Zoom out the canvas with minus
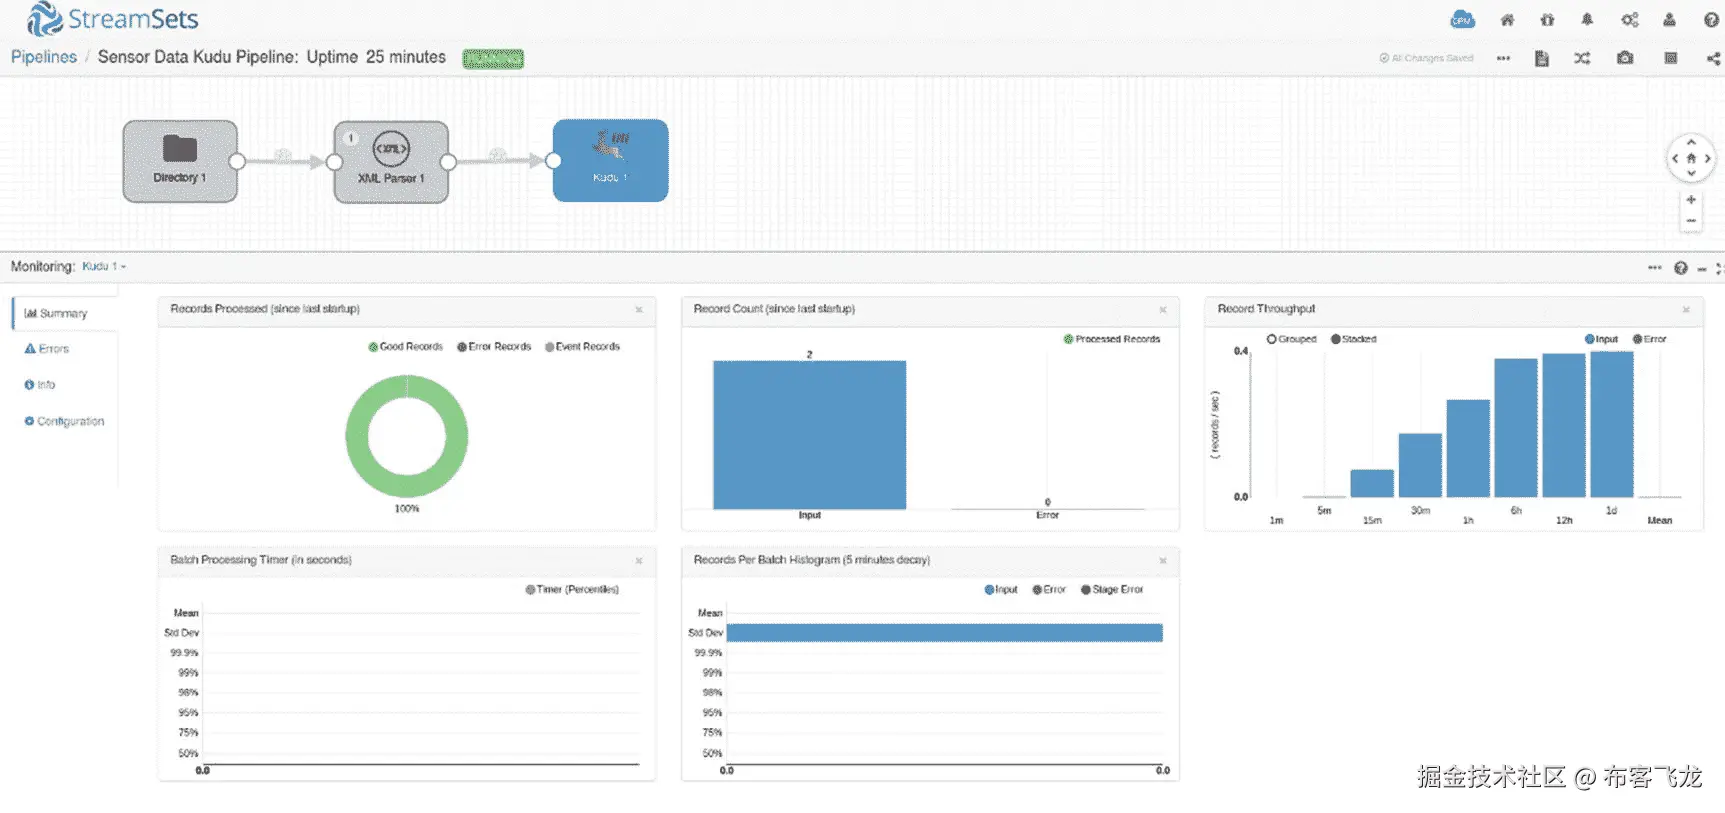This screenshot has width=1725, height=813. 1691,221
